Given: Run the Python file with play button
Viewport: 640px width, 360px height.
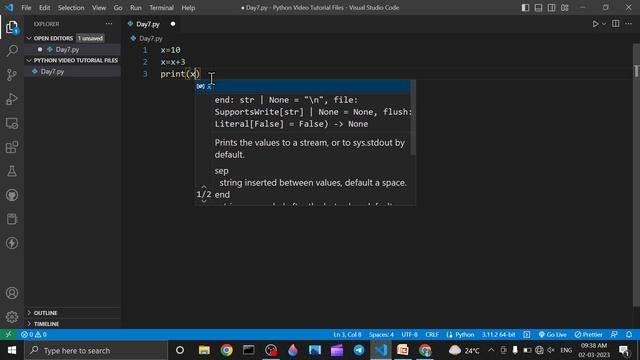Looking at the screenshot, I should (595, 24).
